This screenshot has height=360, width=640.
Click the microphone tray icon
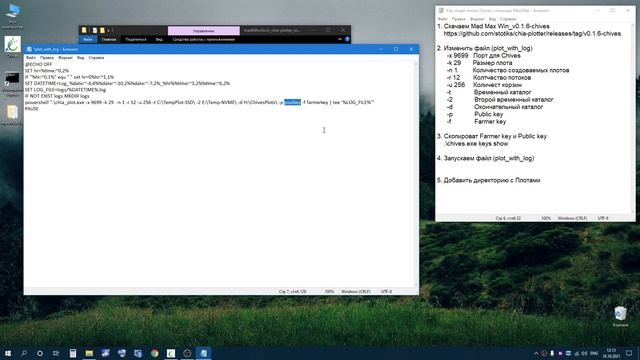click(552, 353)
